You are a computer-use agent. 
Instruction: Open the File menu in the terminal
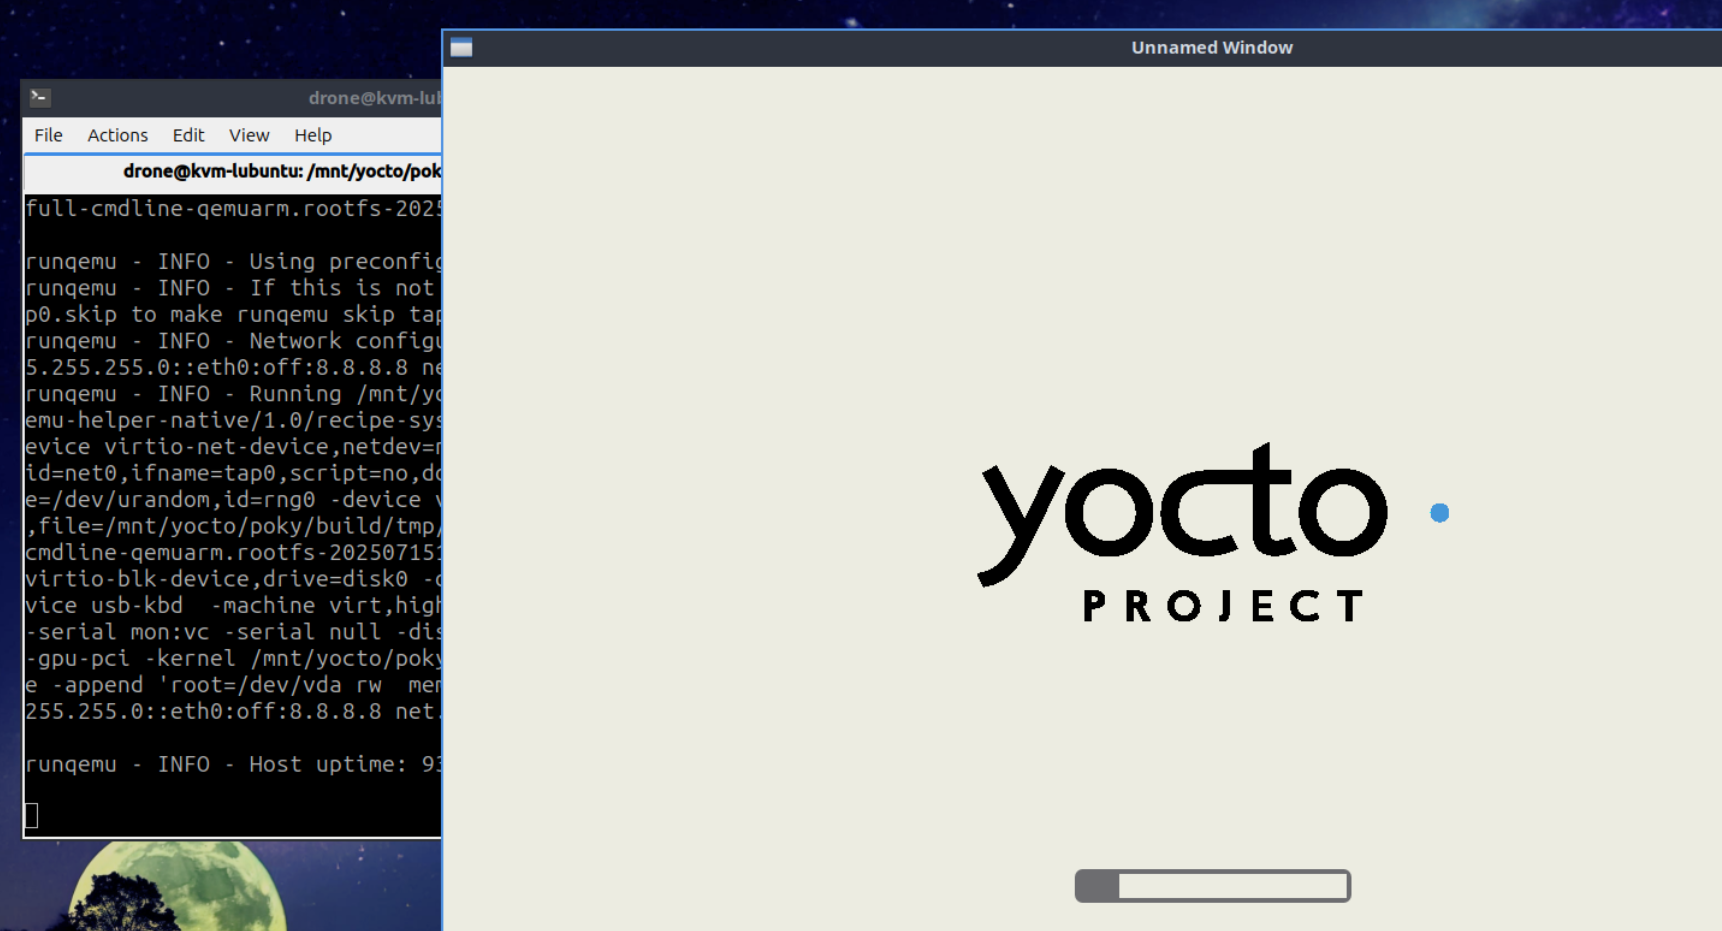coord(48,135)
